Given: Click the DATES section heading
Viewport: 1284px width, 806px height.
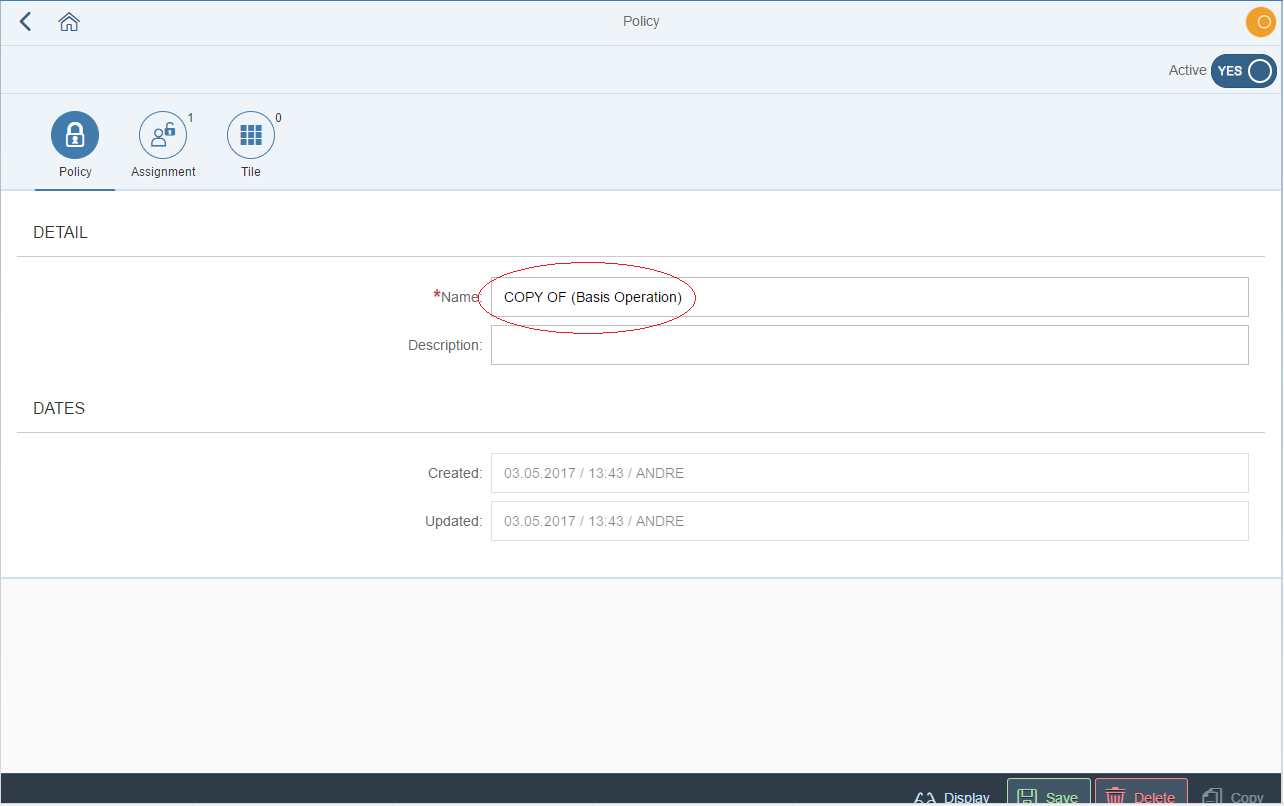Looking at the screenshot, I should pyautogui.click(x=59, y=409).
